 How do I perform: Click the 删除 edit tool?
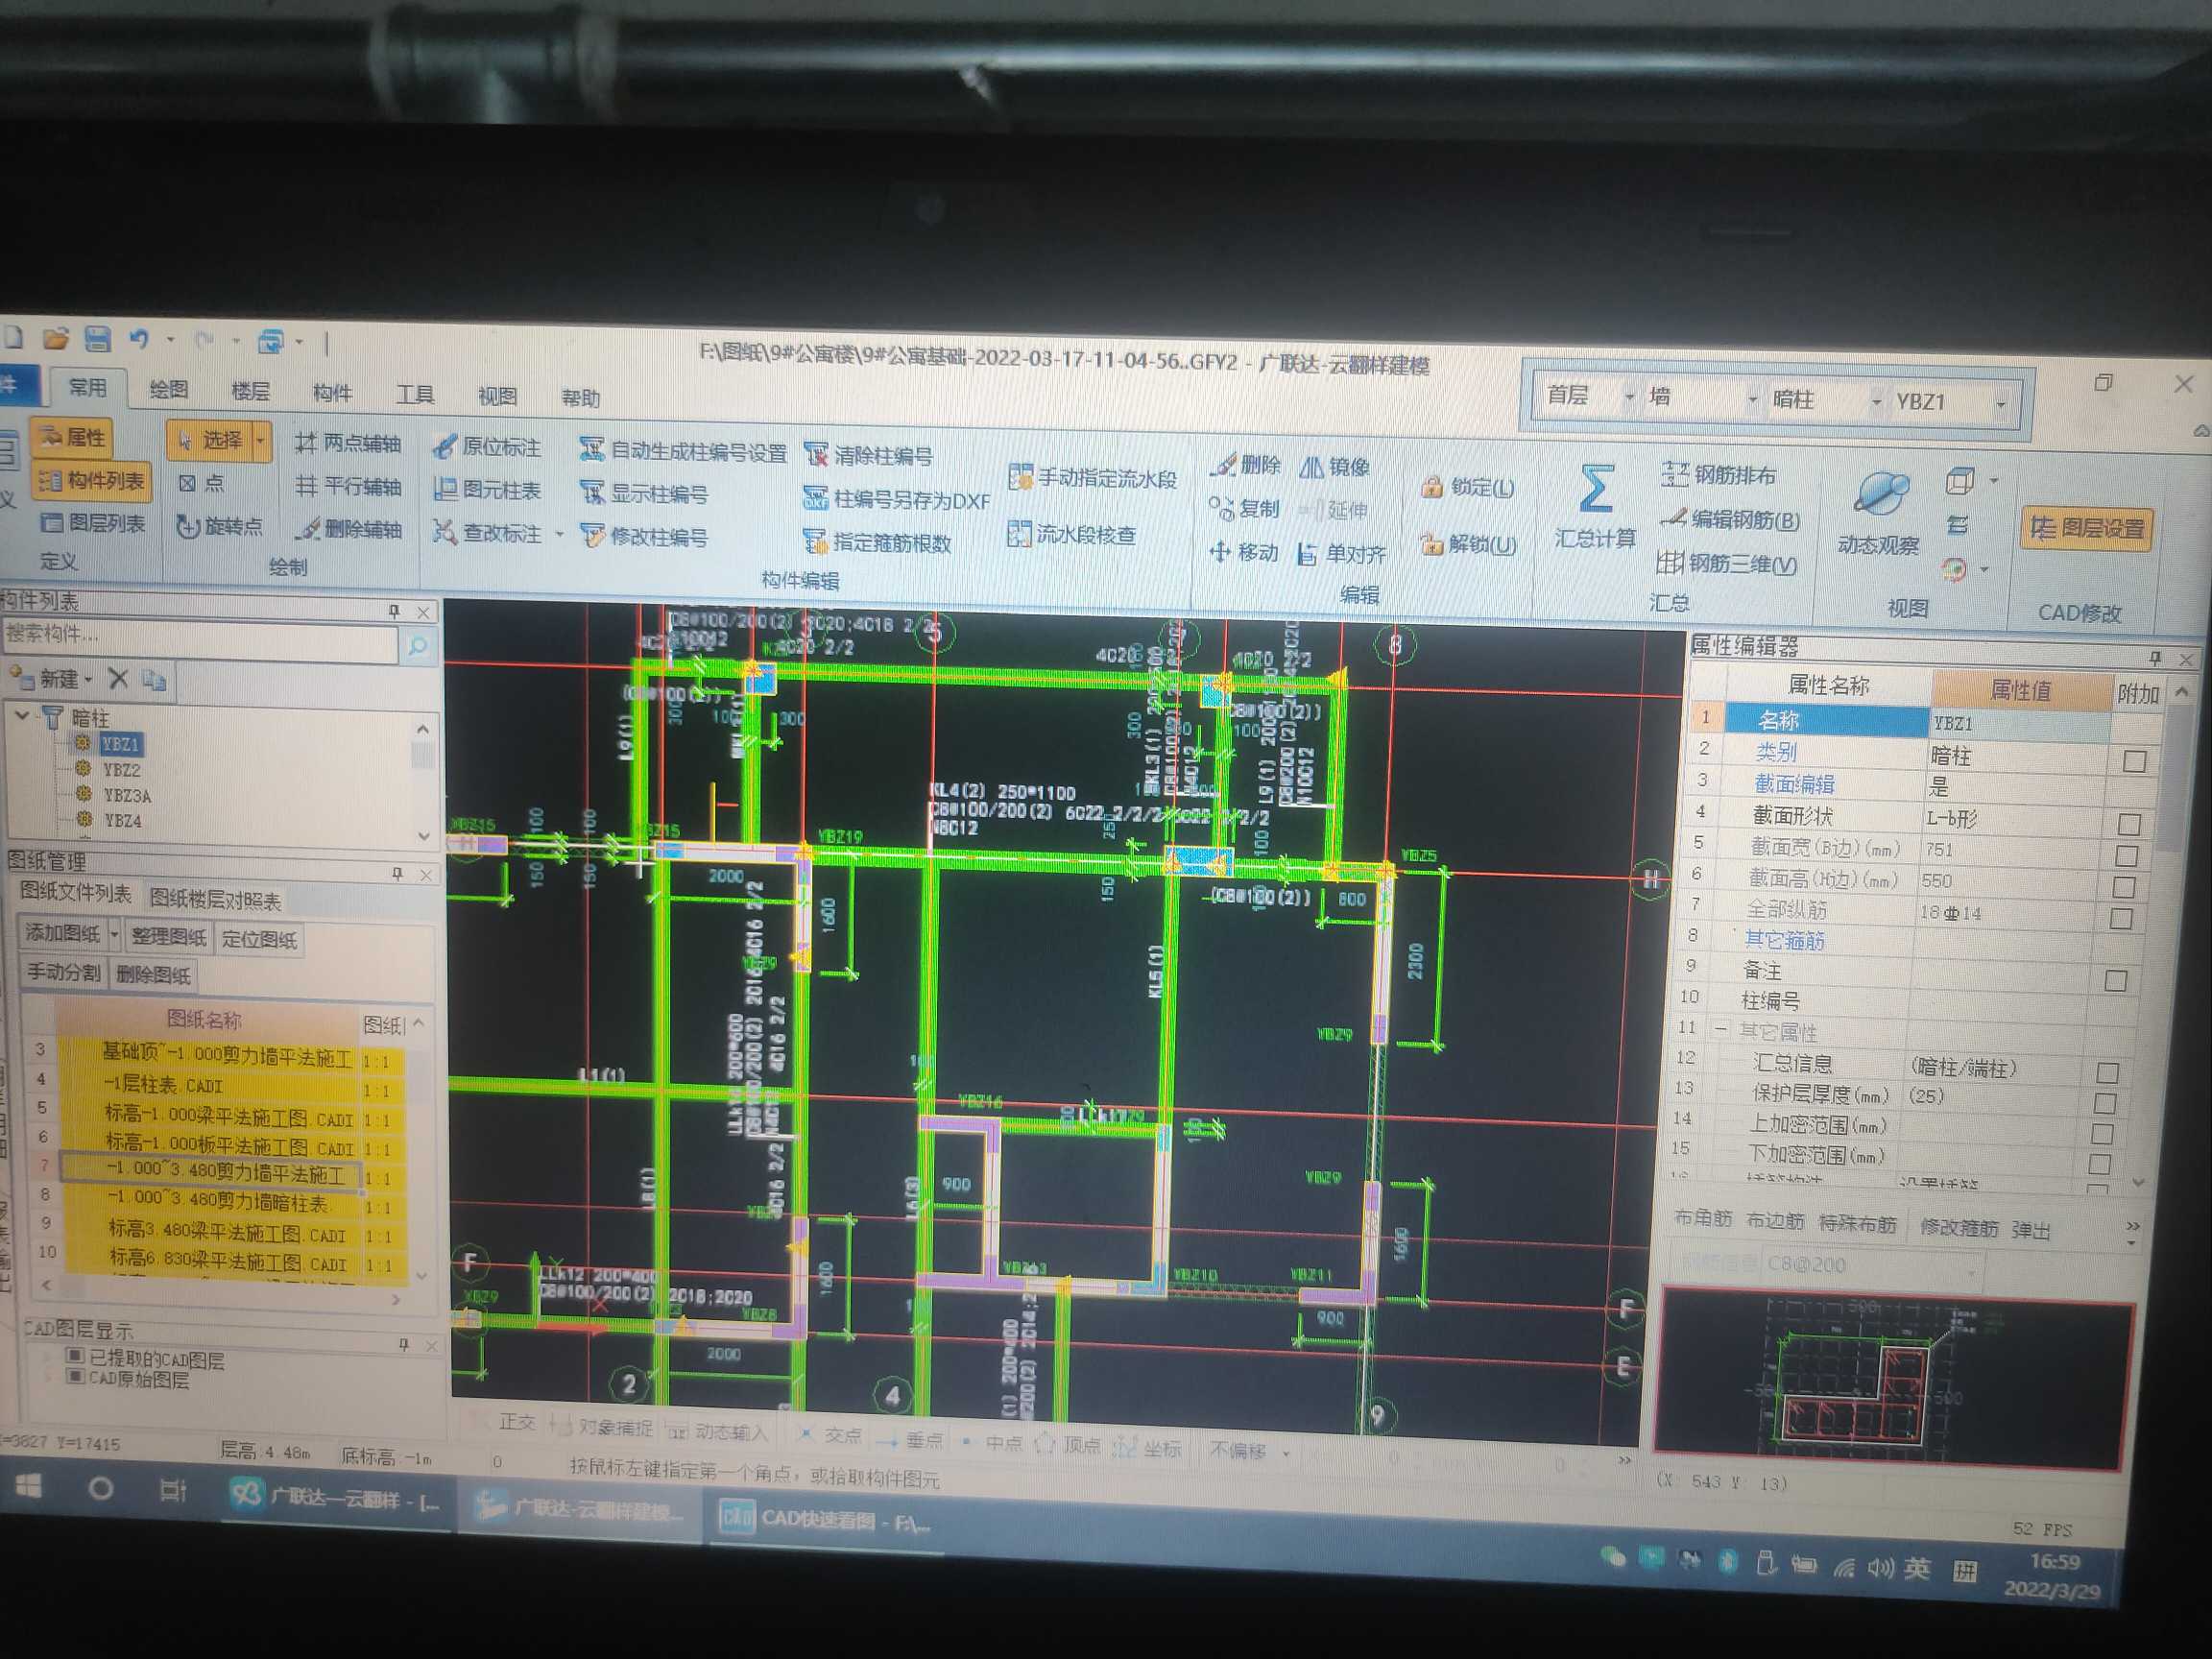[1245, 465]
